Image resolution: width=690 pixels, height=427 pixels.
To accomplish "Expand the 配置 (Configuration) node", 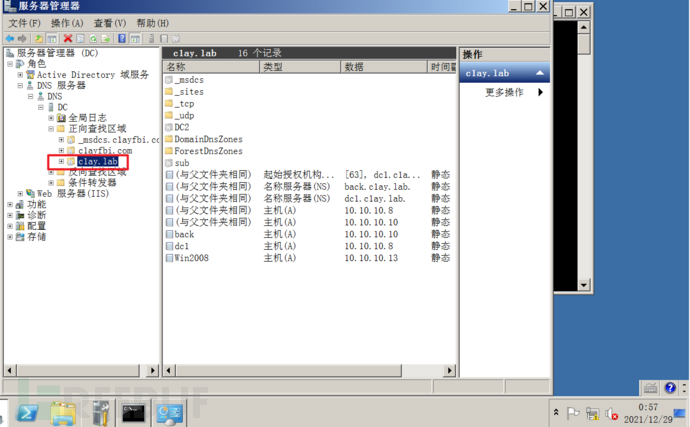I will pyautogui.click(x=10, y=226).
